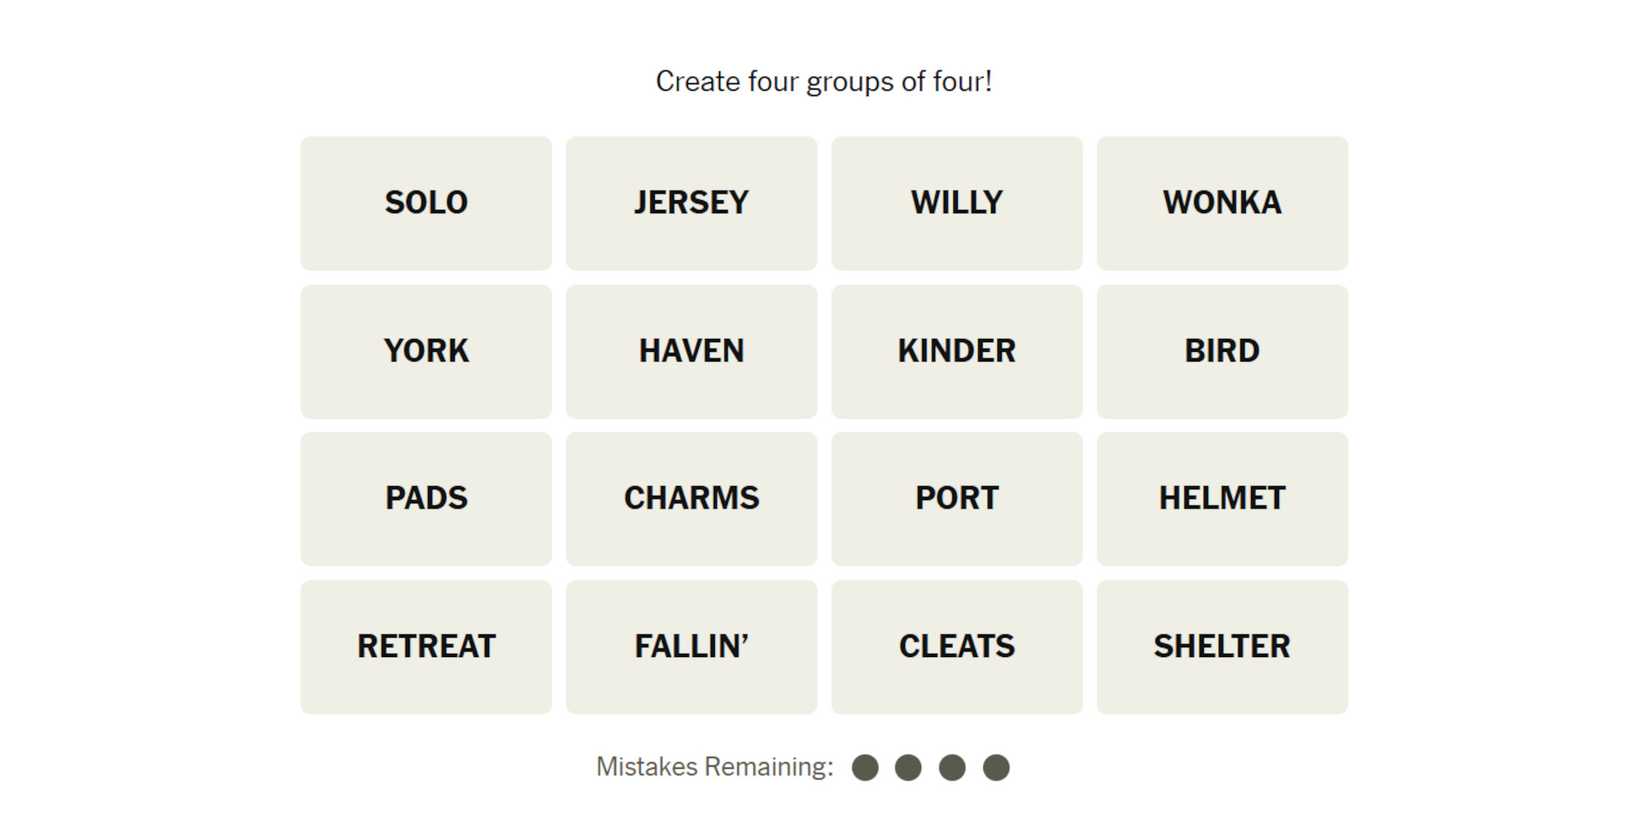
Task: Select the SOLO word tile
Action: [x=426, y=203]
